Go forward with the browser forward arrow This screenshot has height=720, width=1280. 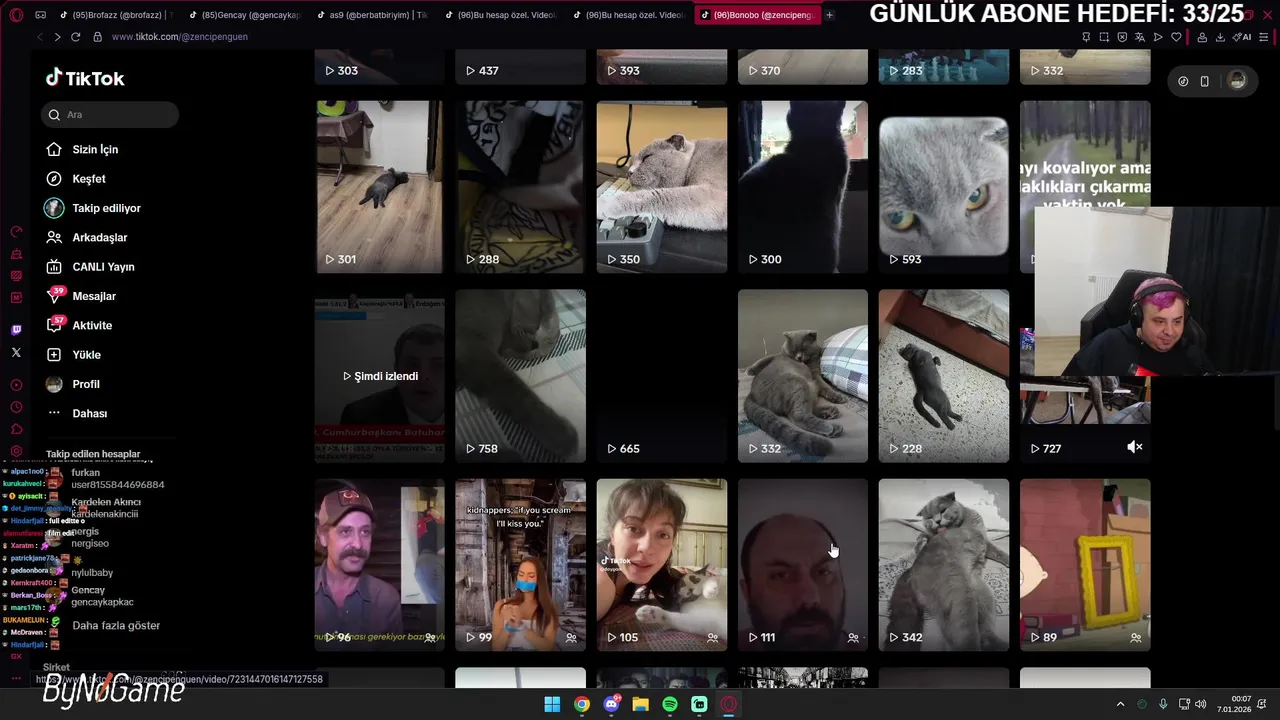(56, 37)
